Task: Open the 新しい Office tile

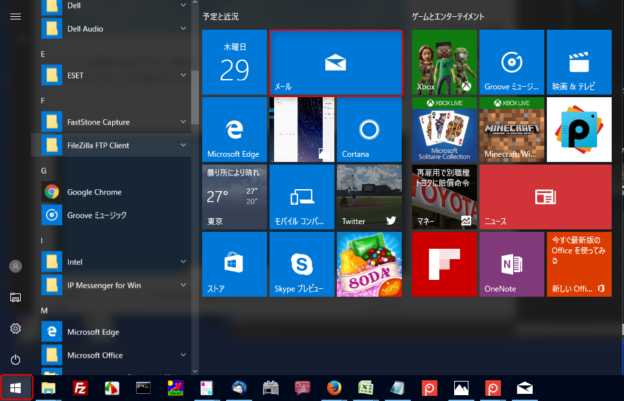Action: (x=579, y=265)
